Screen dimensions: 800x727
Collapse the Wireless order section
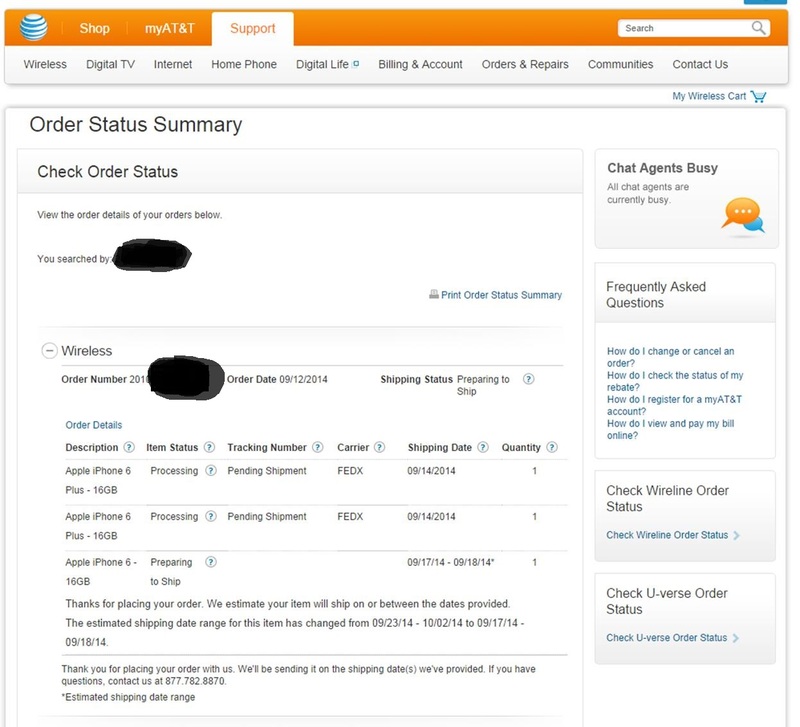tap(49, 350)
